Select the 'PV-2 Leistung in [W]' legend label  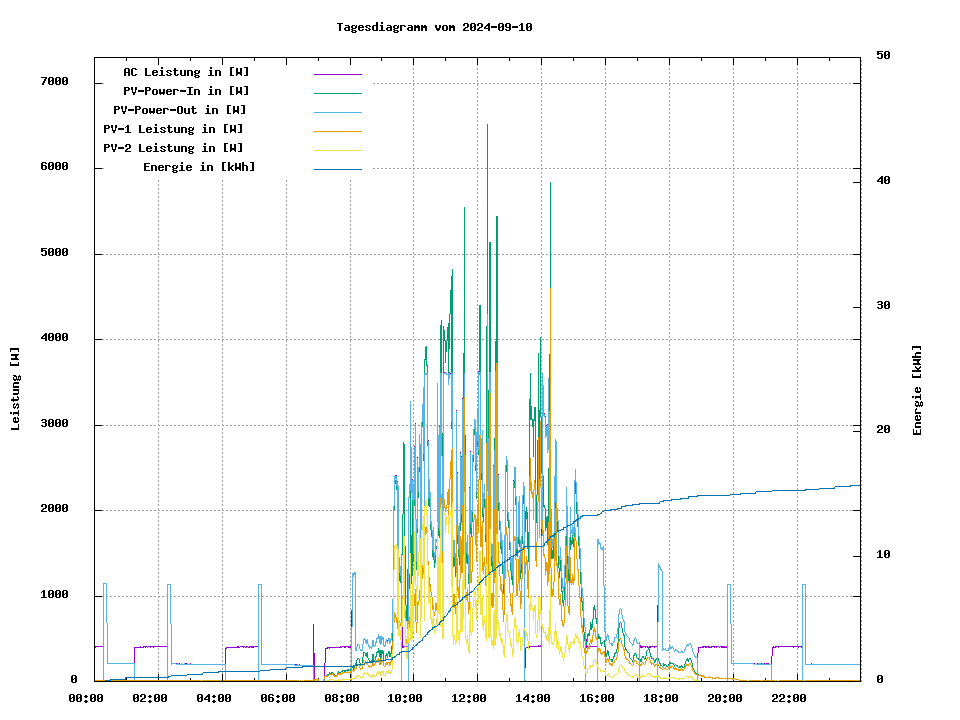click(173, 148)
